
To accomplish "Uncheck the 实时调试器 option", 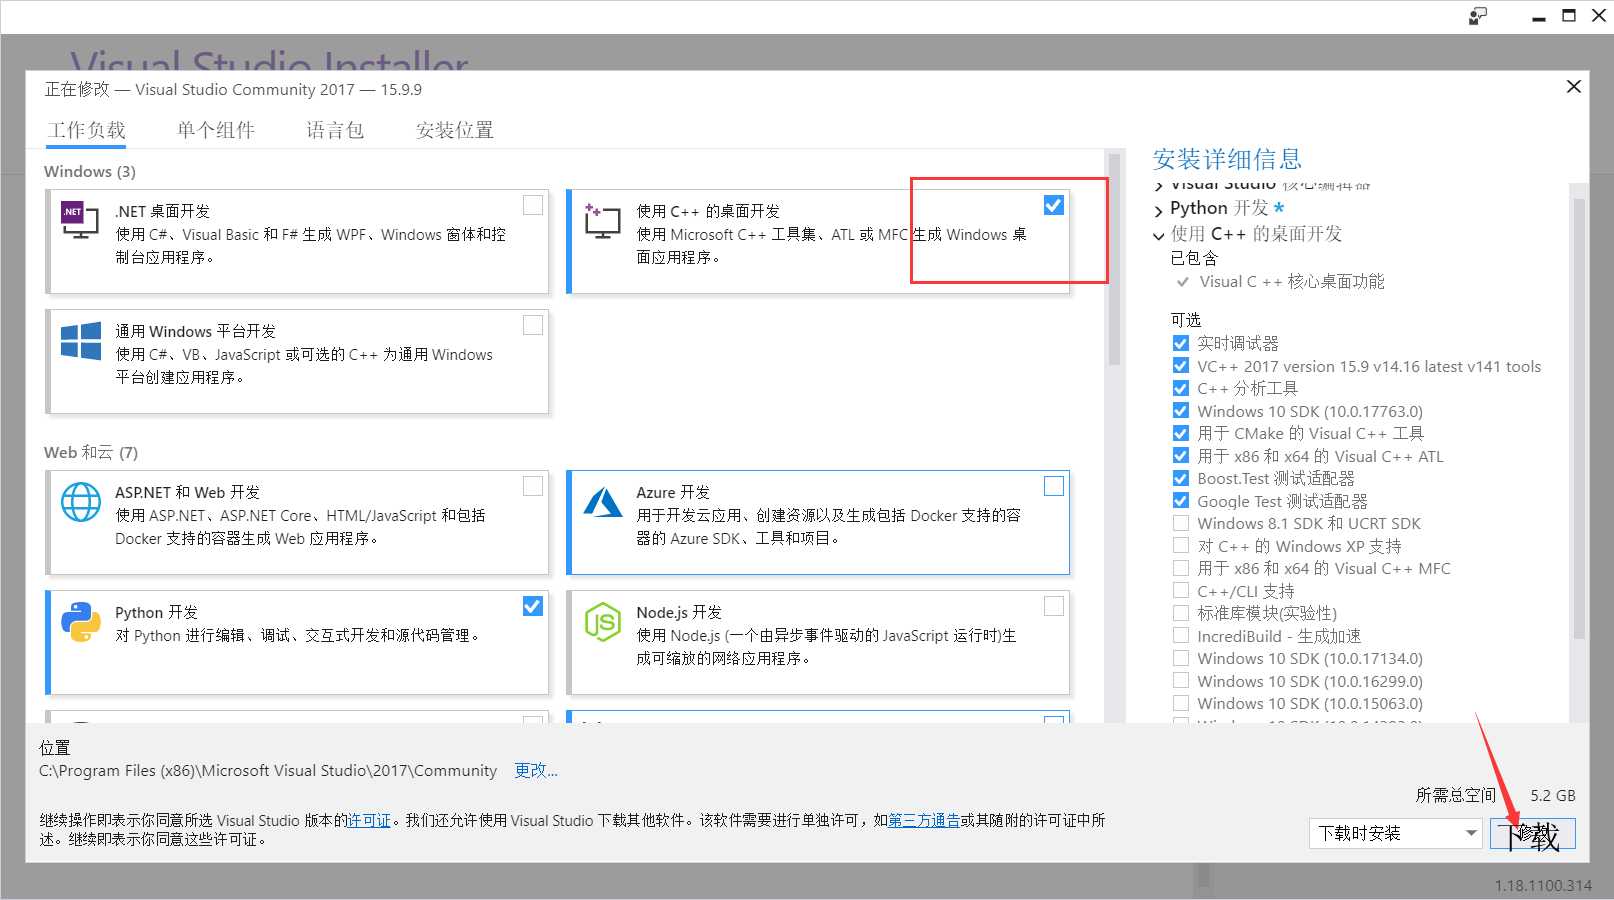I will pyautogui.click(x=1181, y=343).
